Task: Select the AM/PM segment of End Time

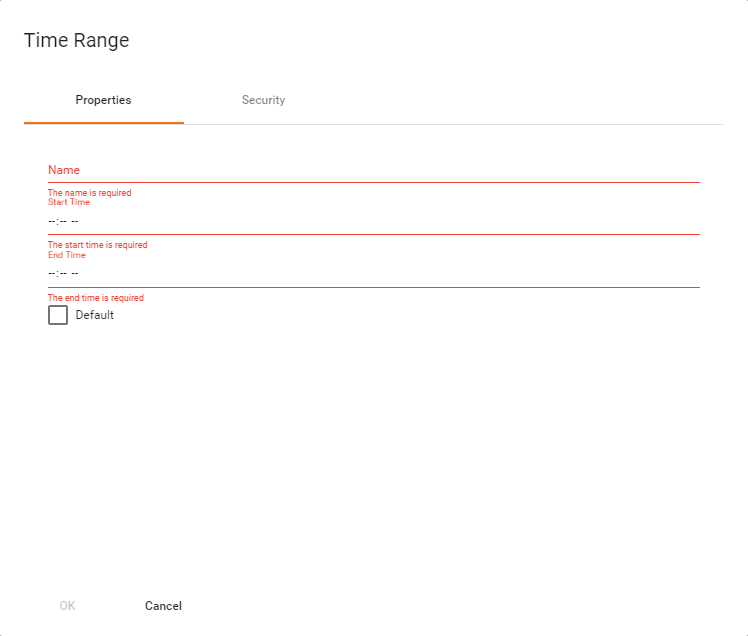Action: coord(75,273)
